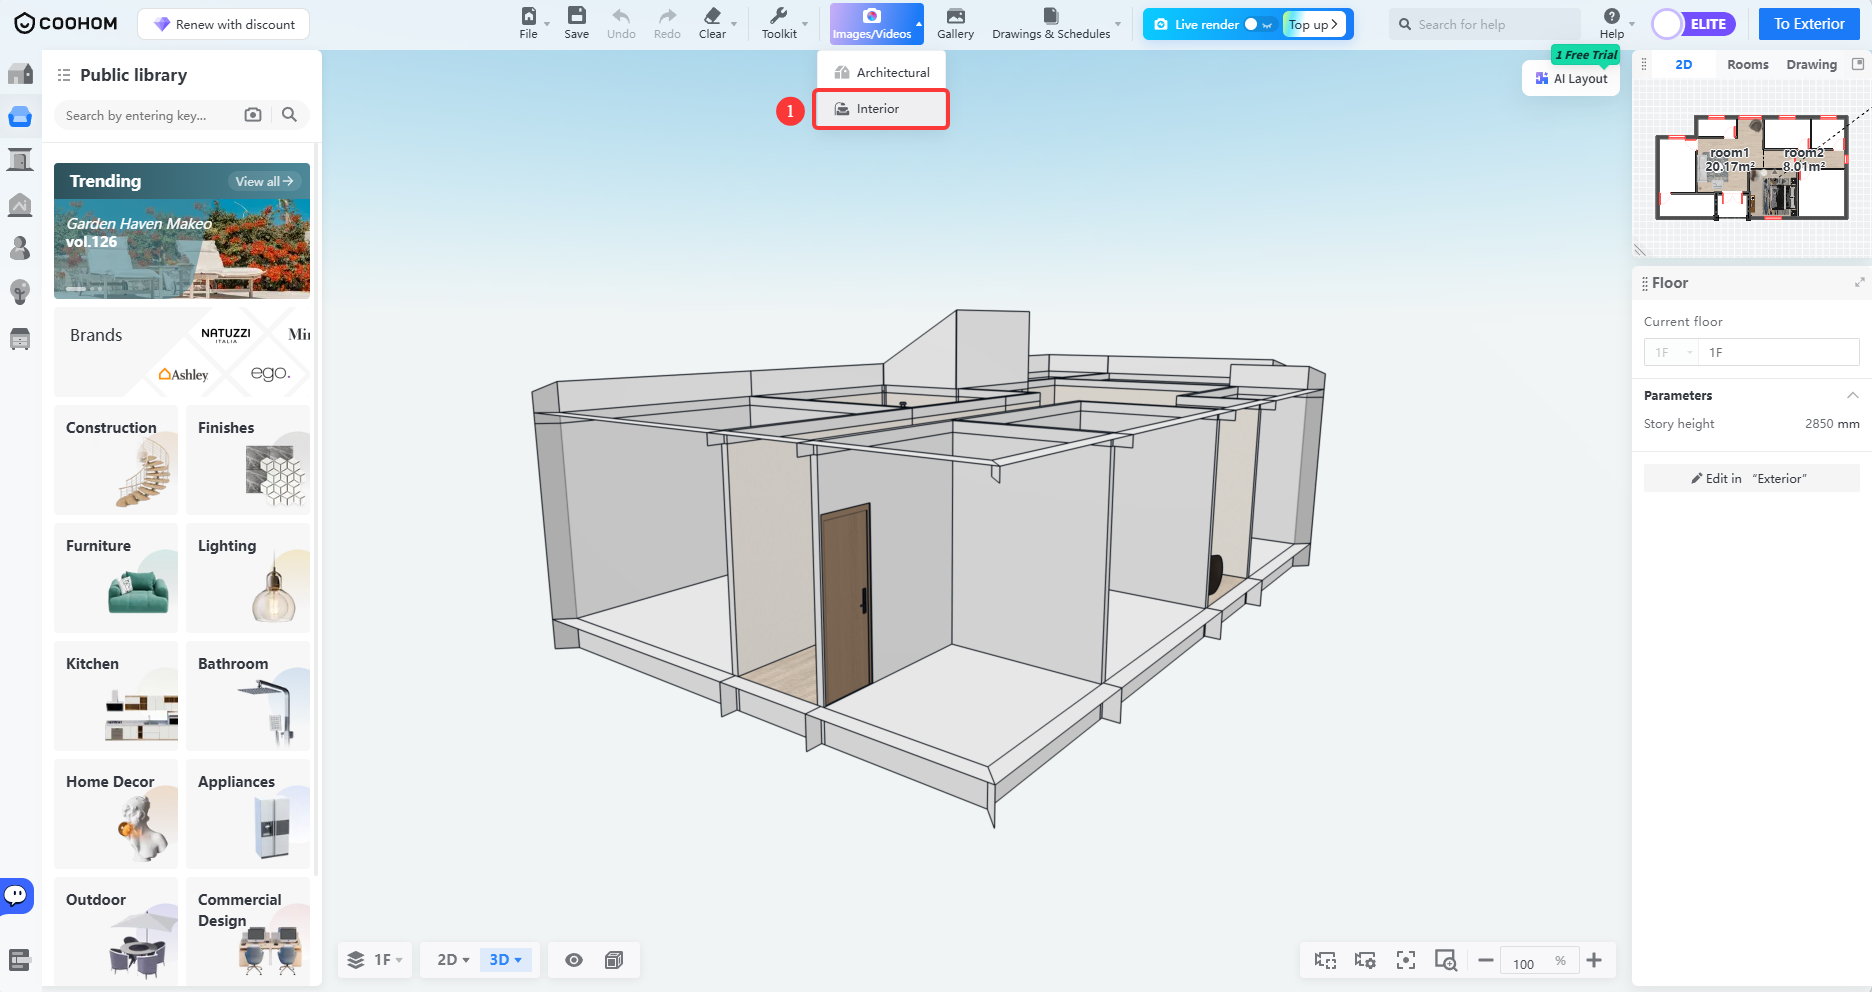Screen dimensions: 1872x992
Task: Open the Furniture category card
Action: coord(116,578)
